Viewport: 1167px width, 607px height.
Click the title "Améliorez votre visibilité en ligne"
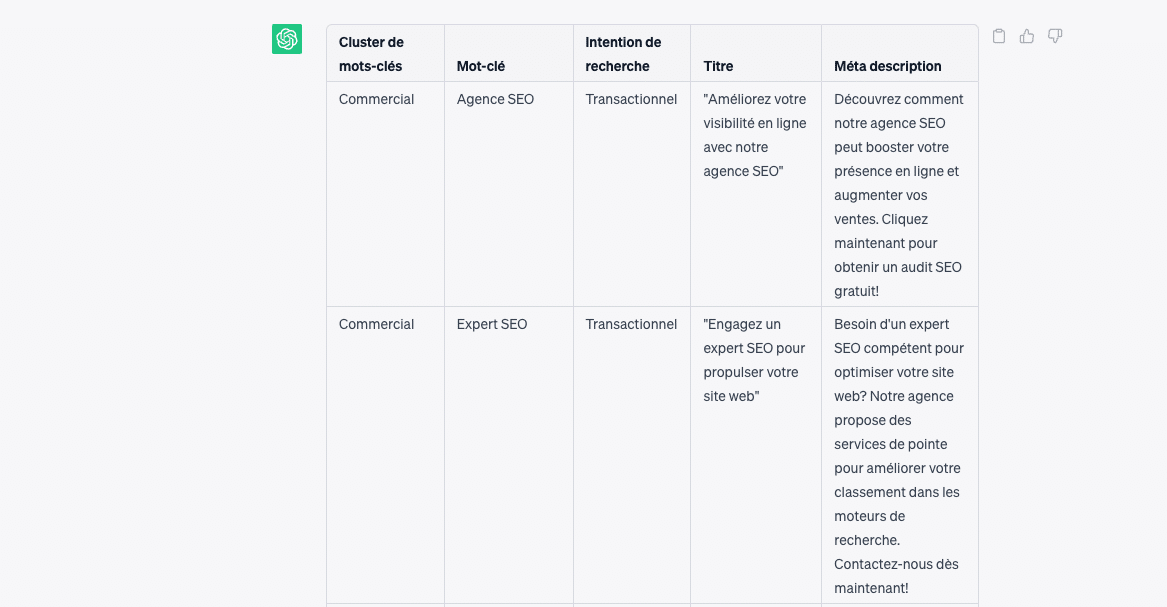coord(754,135)
